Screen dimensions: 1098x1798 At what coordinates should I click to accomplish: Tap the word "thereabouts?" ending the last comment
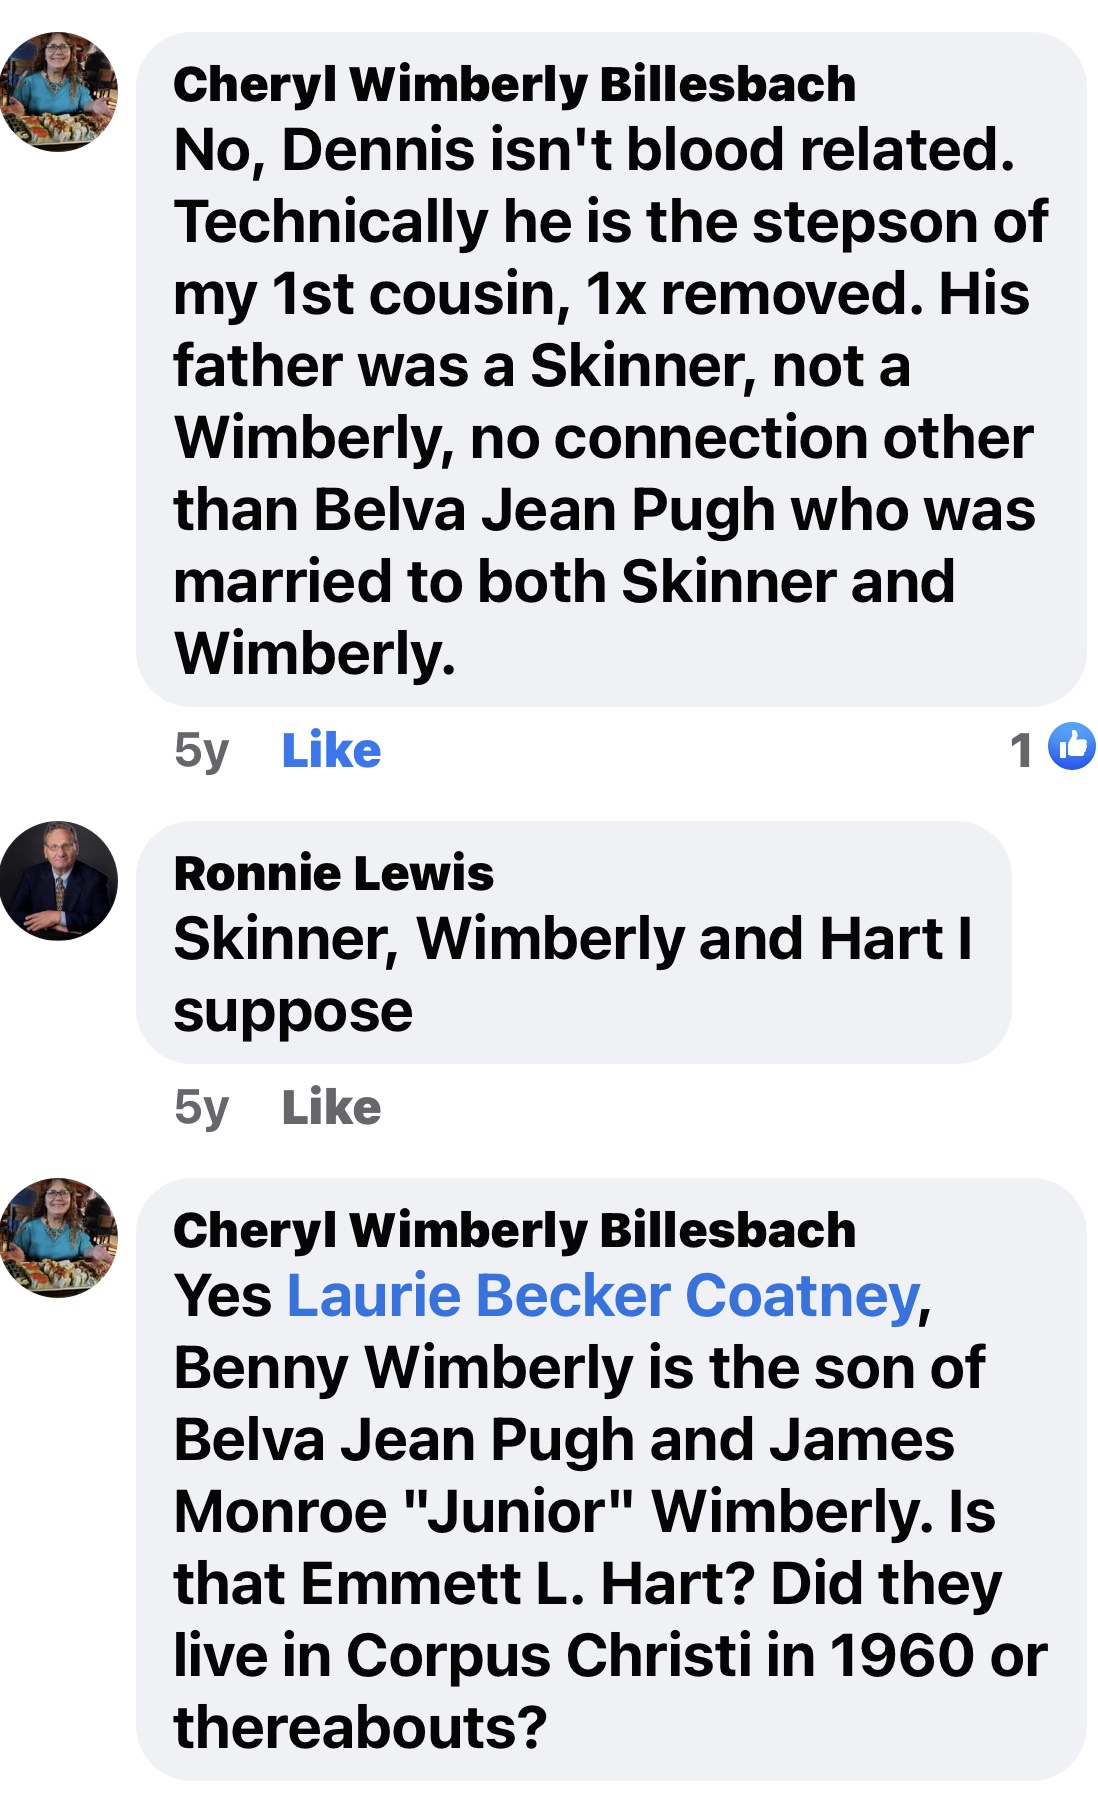[361, 1727]
